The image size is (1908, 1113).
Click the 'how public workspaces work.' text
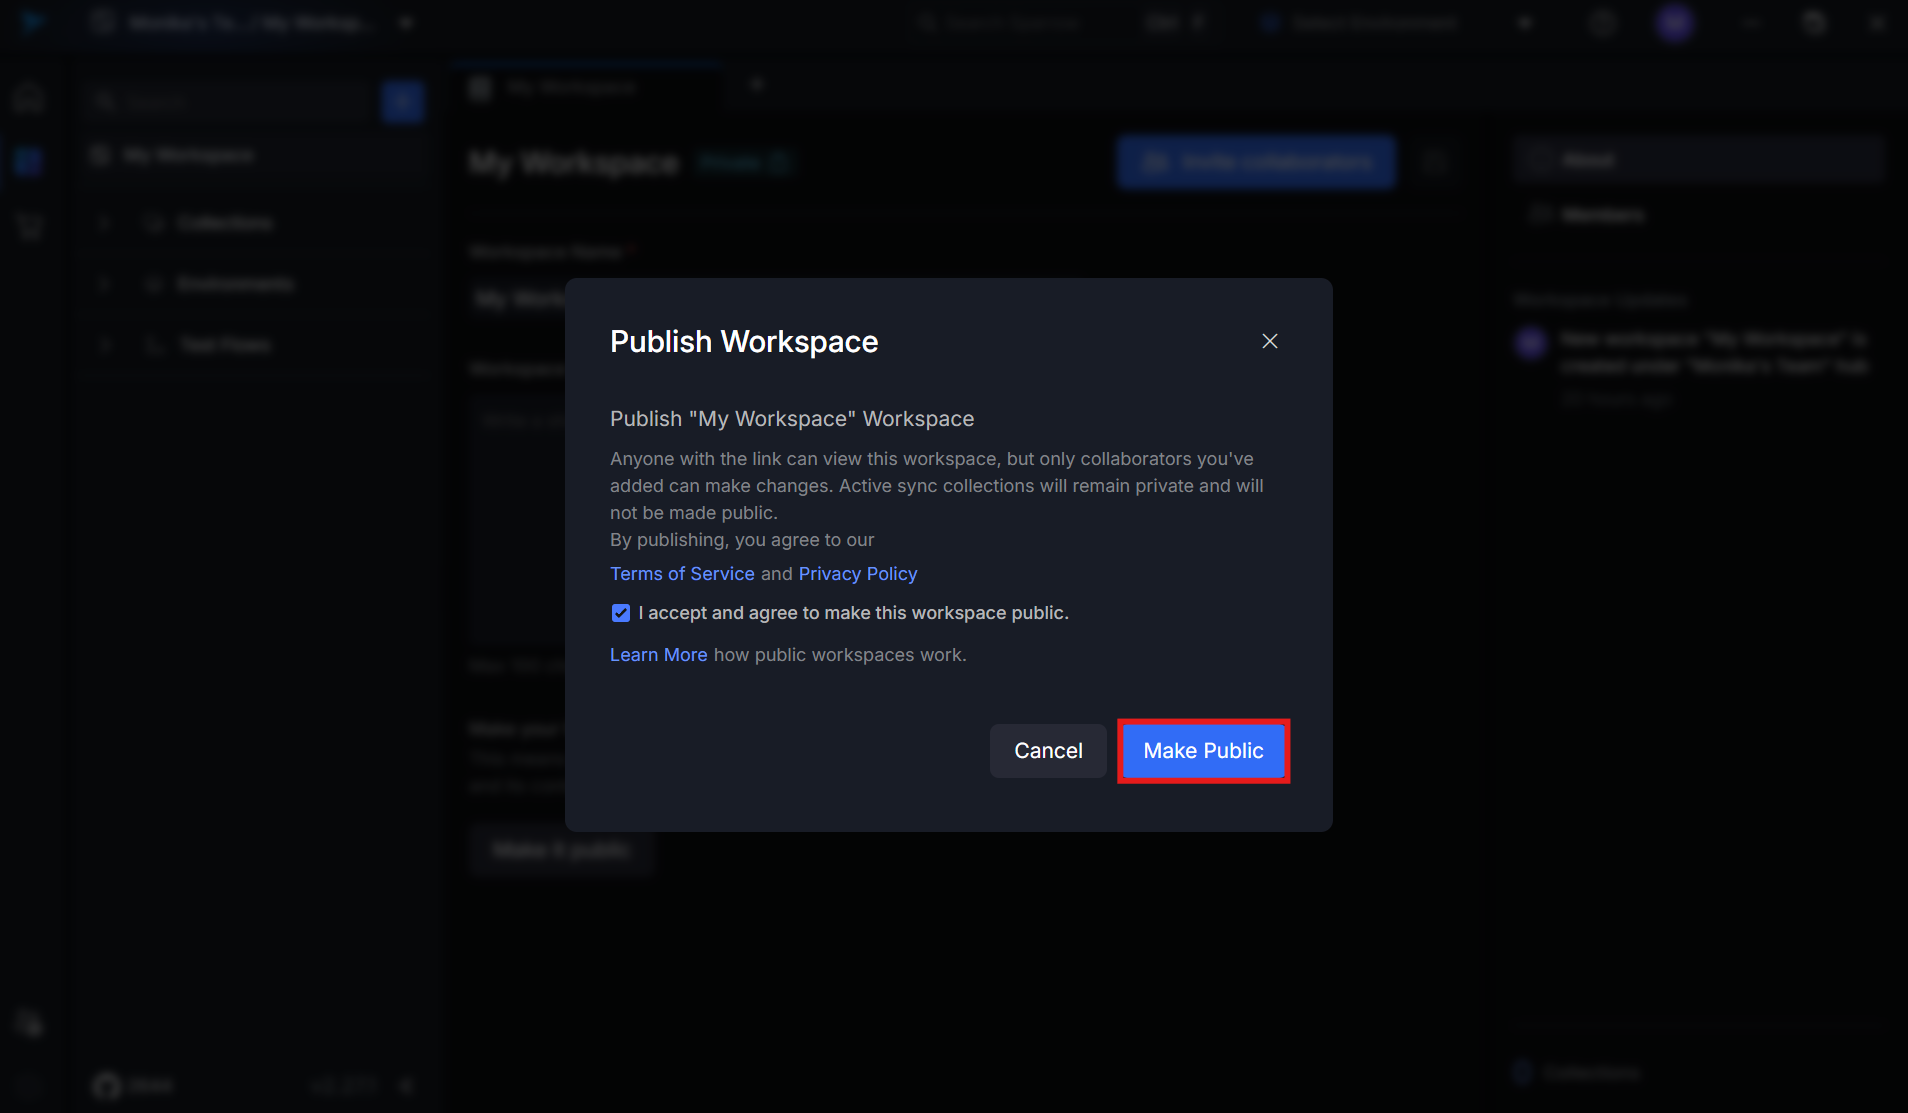840,655
